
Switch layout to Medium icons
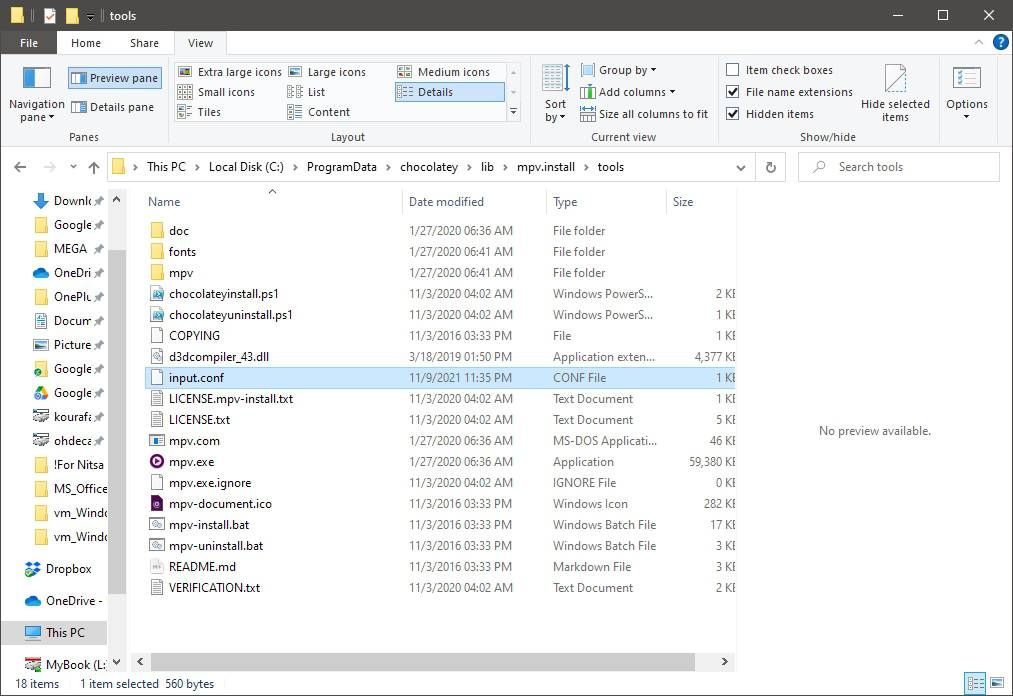(x=444, y=72)
